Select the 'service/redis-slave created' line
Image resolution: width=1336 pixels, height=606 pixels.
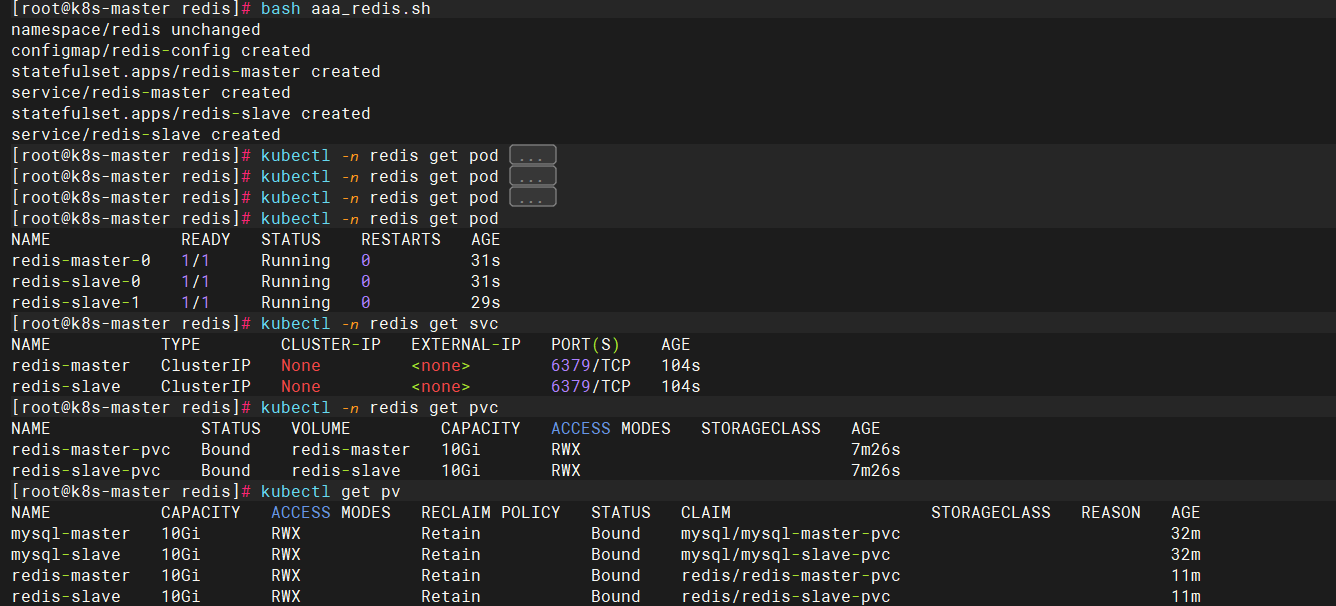coord(146,134)
